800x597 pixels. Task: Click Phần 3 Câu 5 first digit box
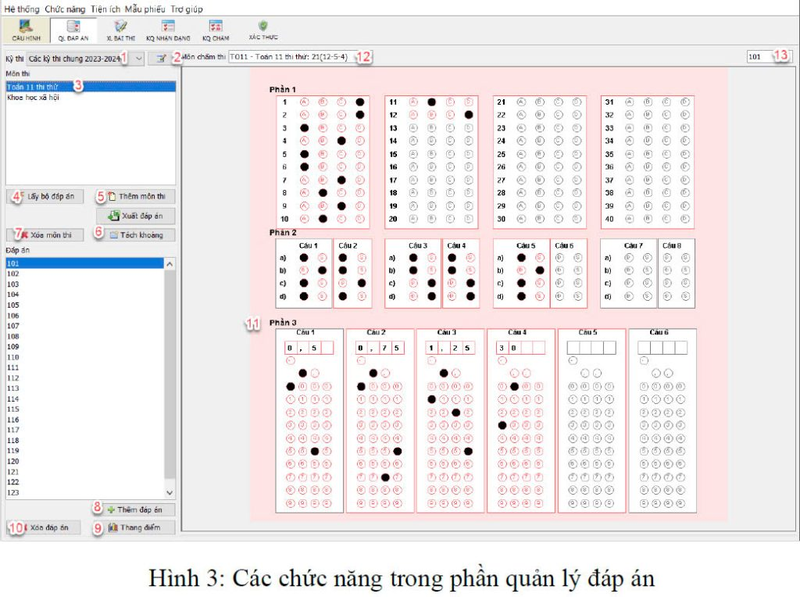pyautogui.click(x=573, y=348)
